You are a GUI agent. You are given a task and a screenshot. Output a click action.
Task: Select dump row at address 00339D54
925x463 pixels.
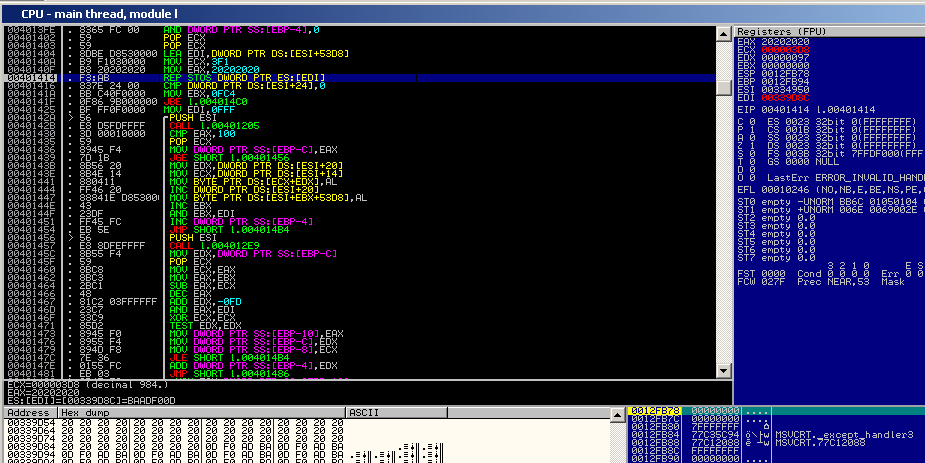tap(30, 423)
